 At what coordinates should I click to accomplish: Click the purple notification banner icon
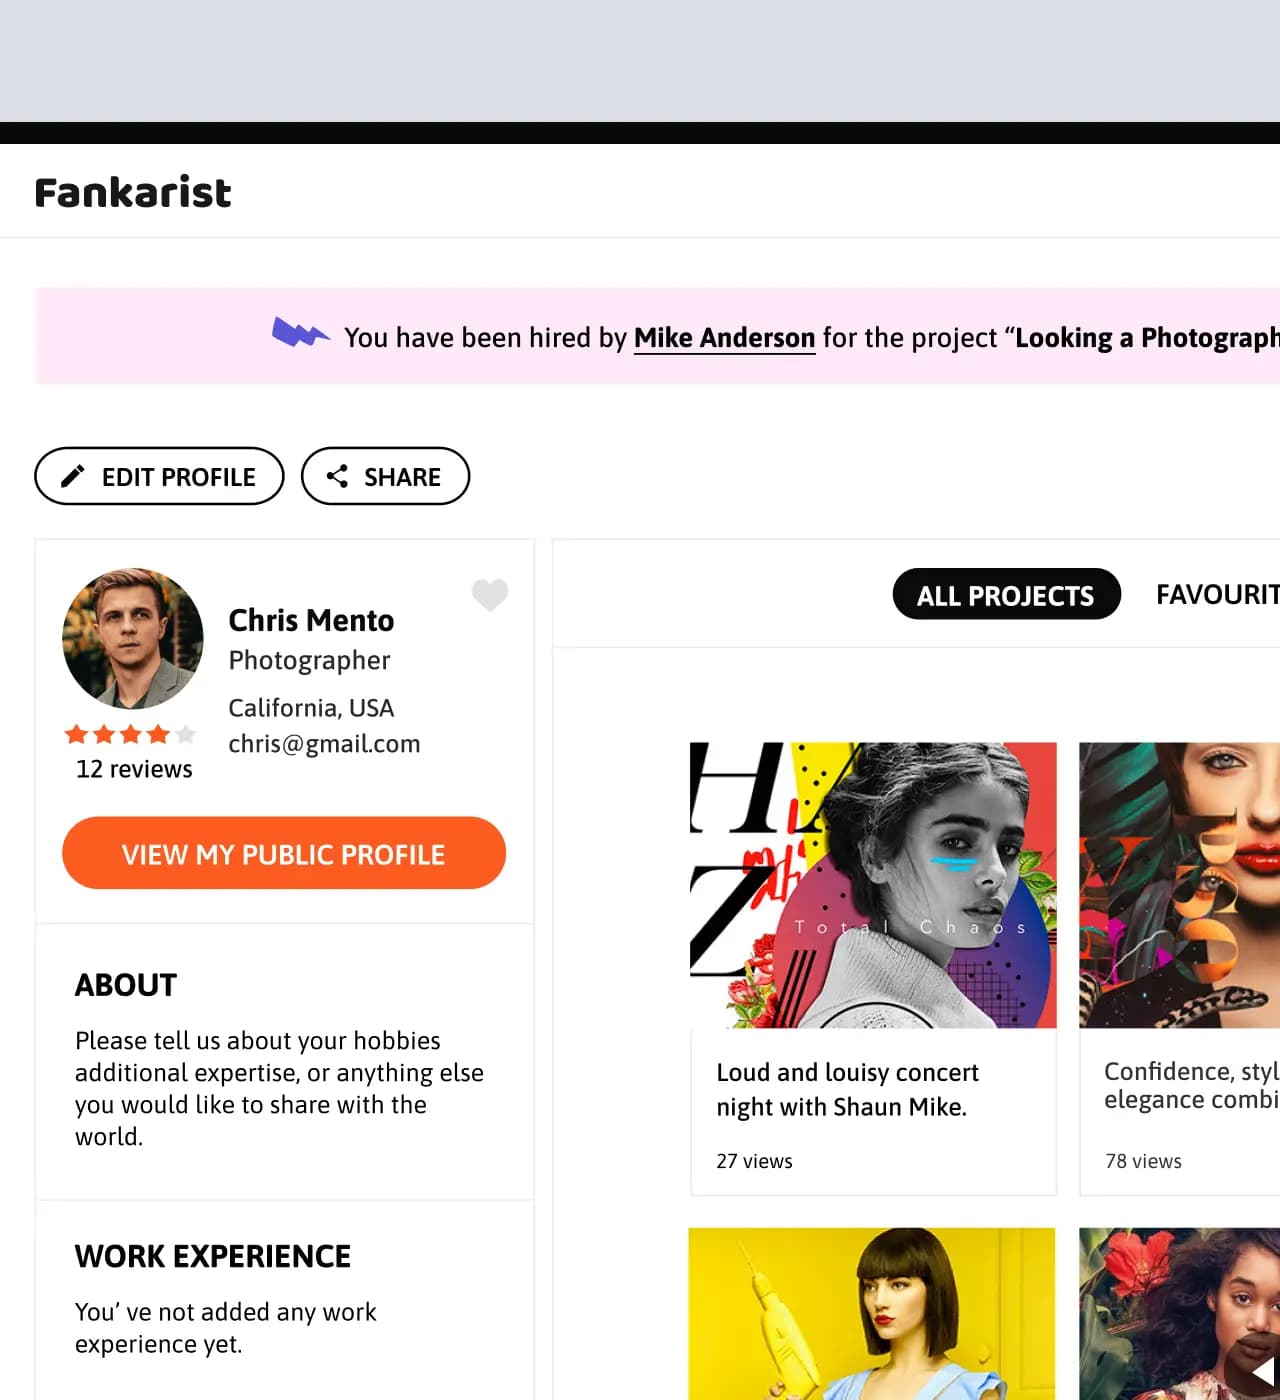[300, 333]
